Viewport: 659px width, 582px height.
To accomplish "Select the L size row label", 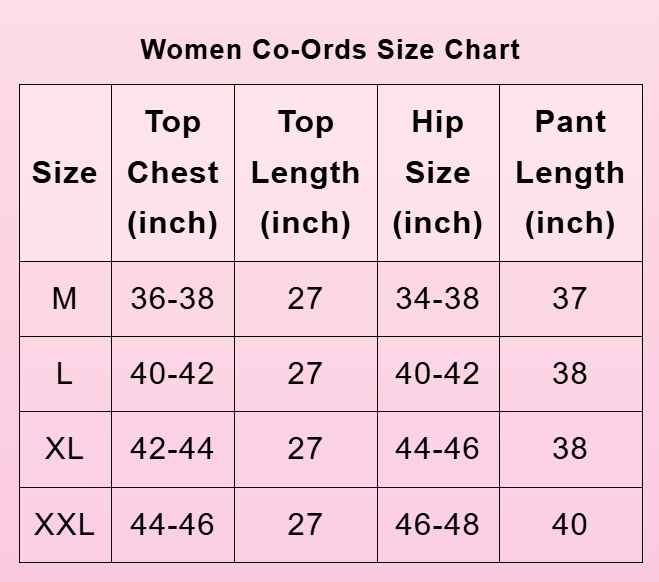I will (64, 373).
